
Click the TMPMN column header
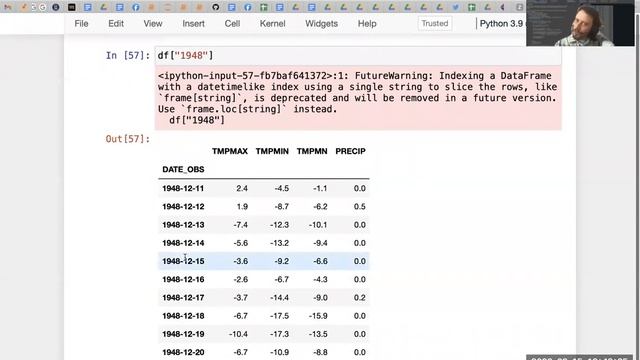pyautogui.click(x=312, y=151)
